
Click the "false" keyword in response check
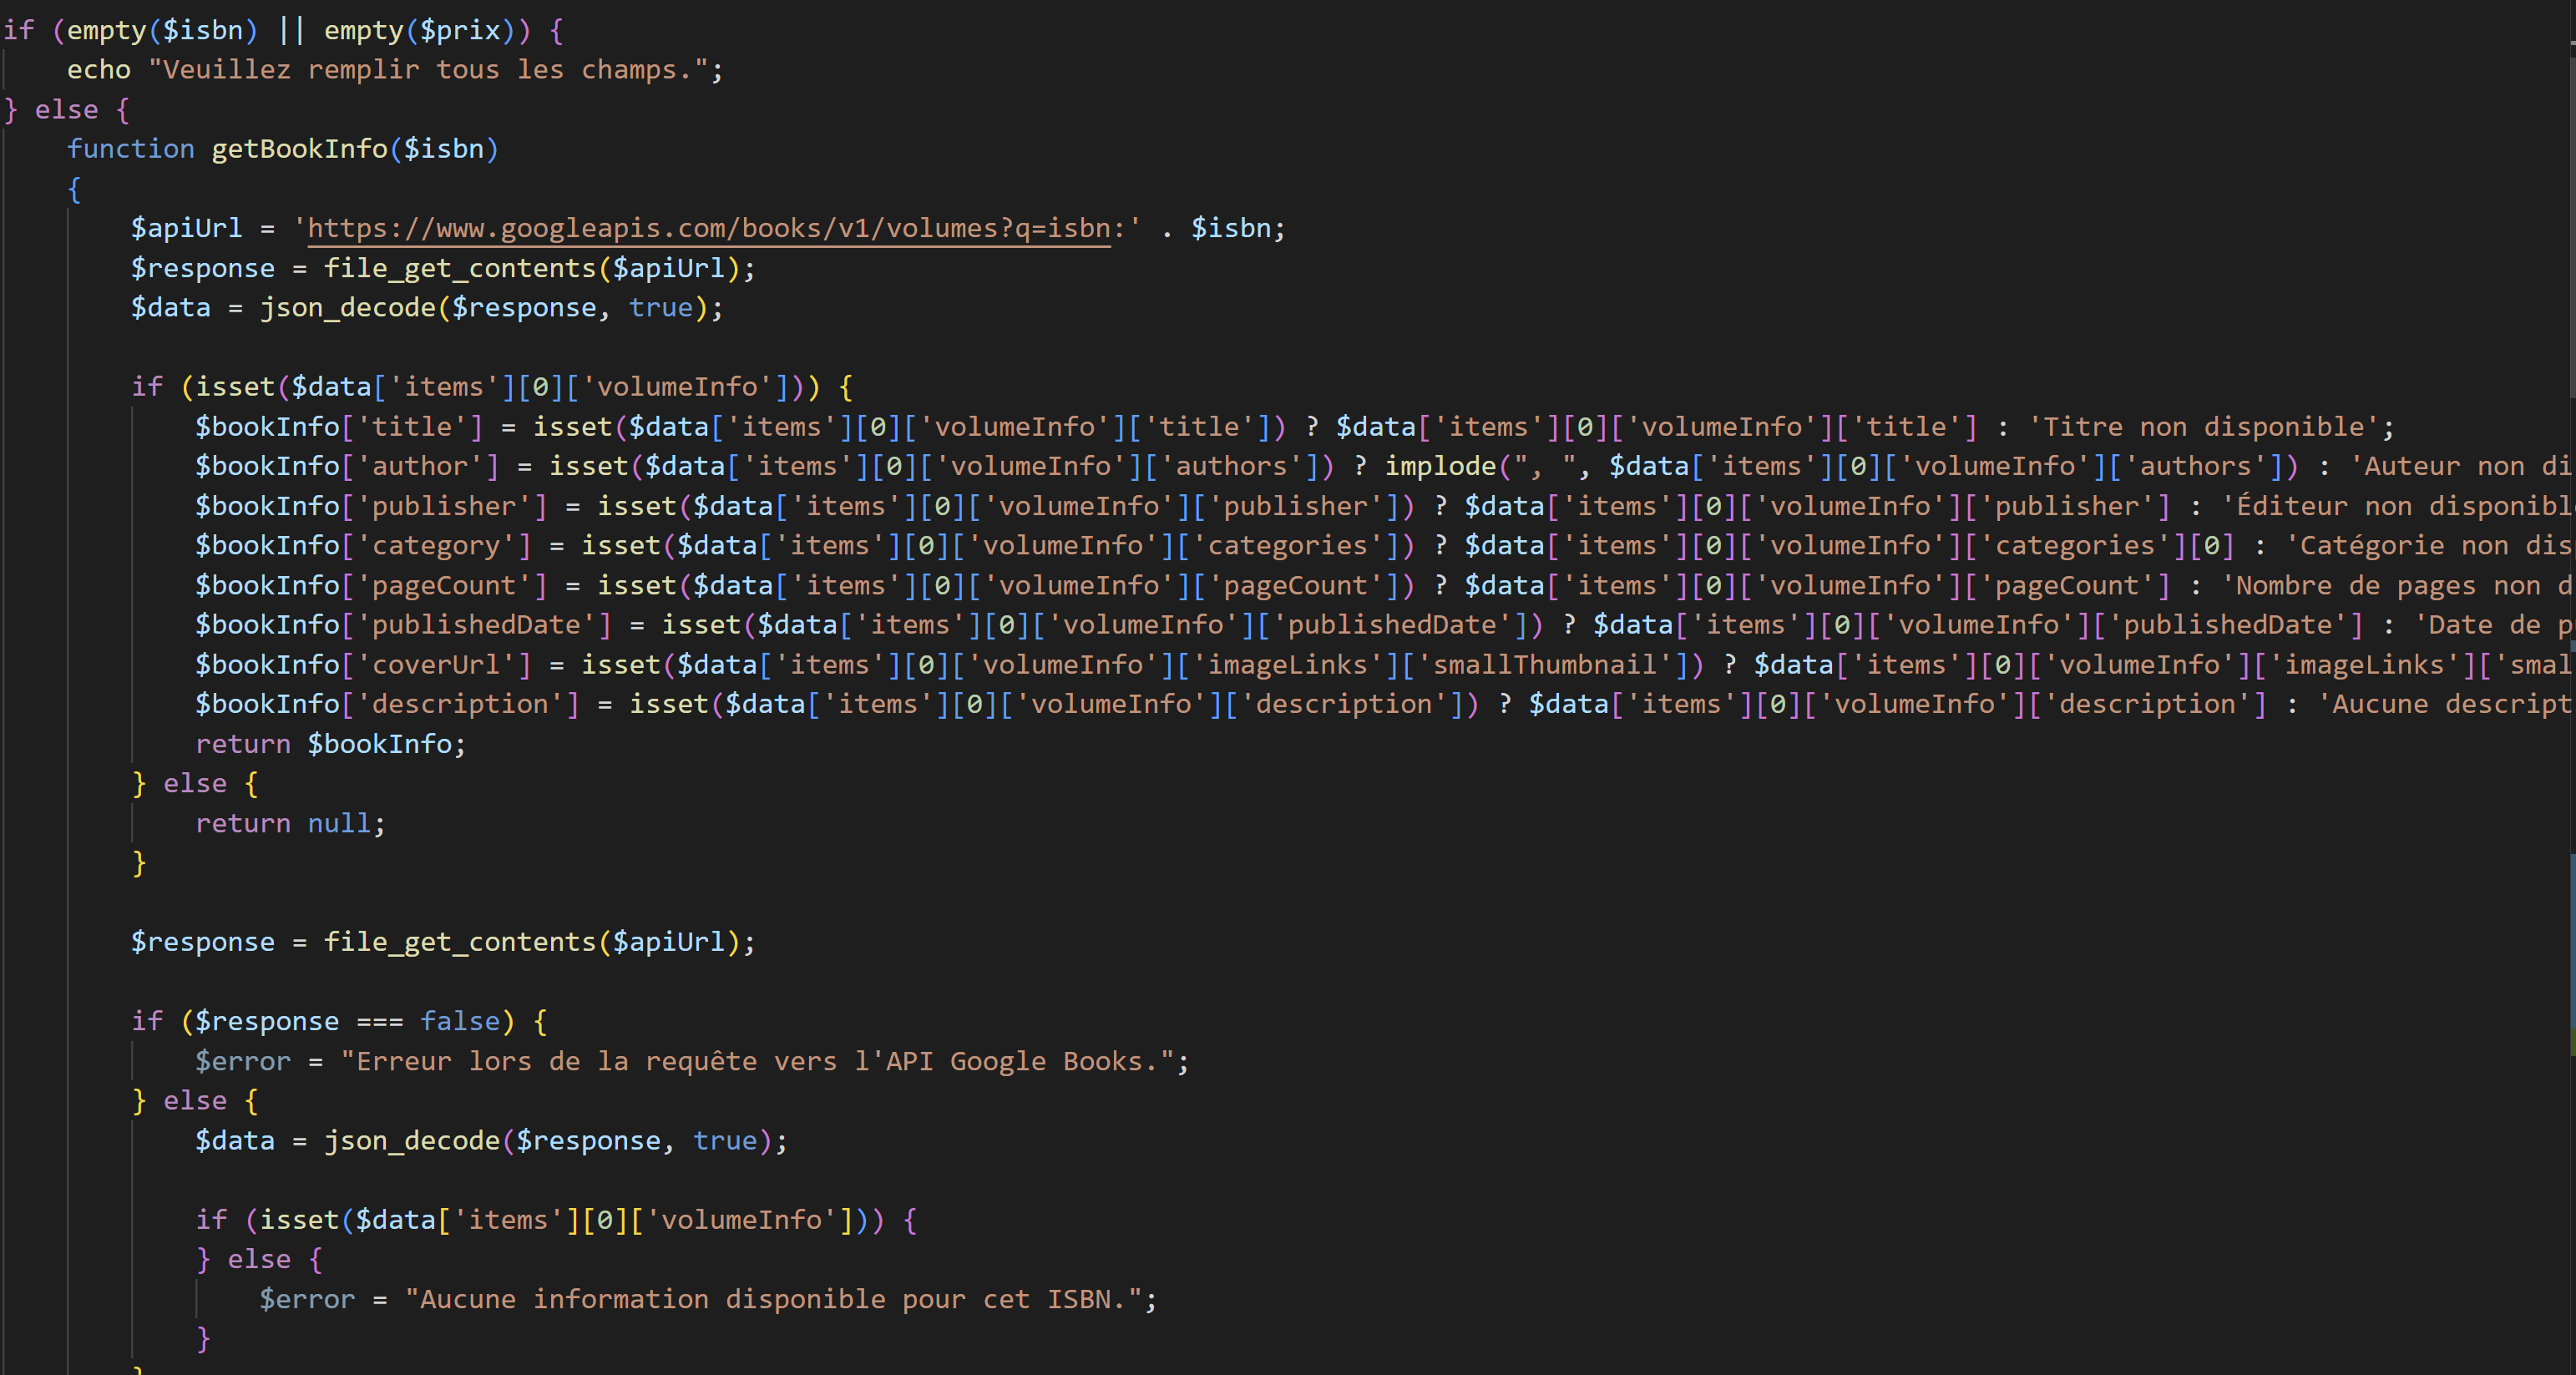[x=459, y=1022]
